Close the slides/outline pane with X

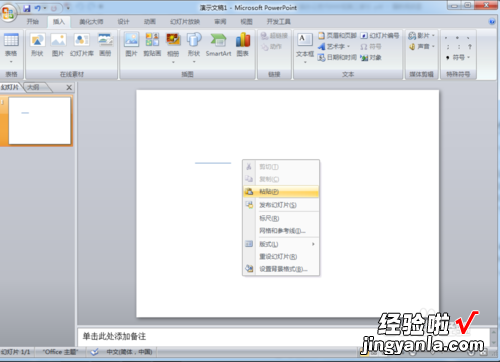coord(69,87)
